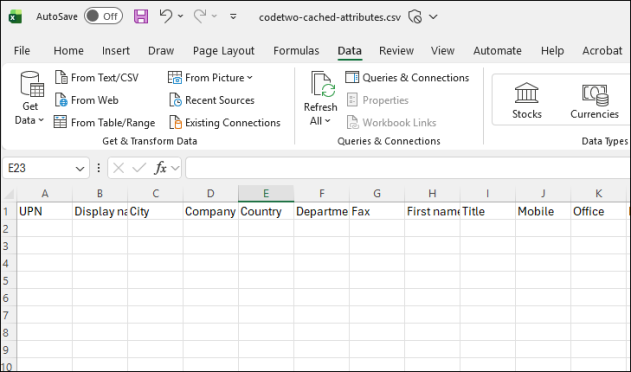Click the Redo arrow icon

click(x=200, y=17)
